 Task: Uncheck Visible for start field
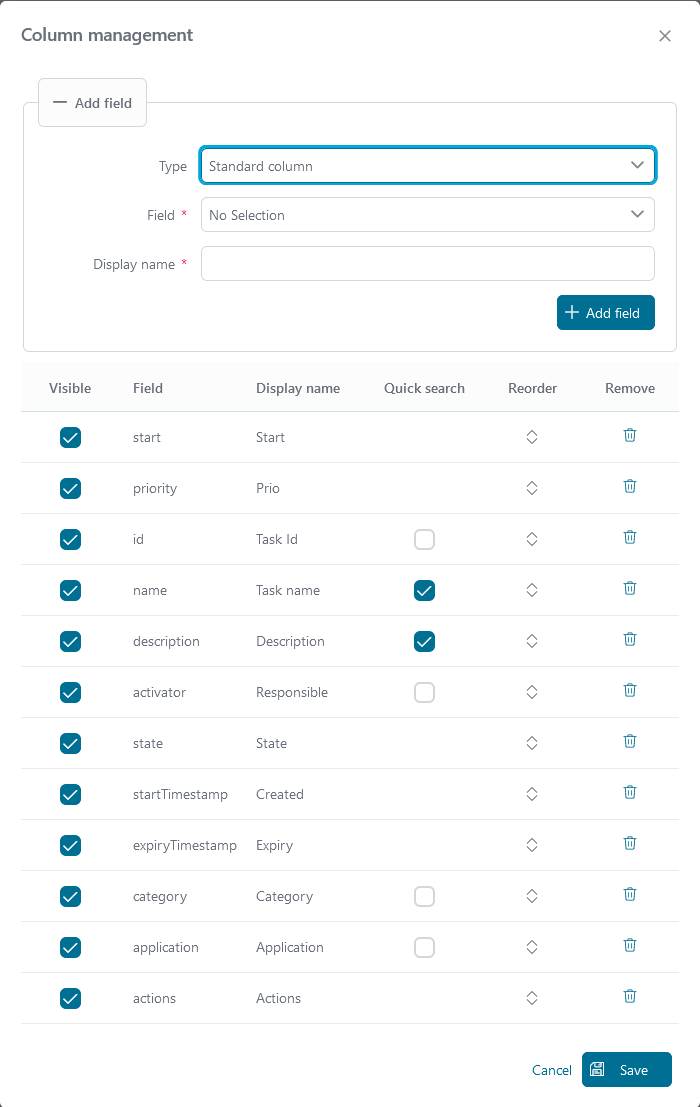click(71, 437)
